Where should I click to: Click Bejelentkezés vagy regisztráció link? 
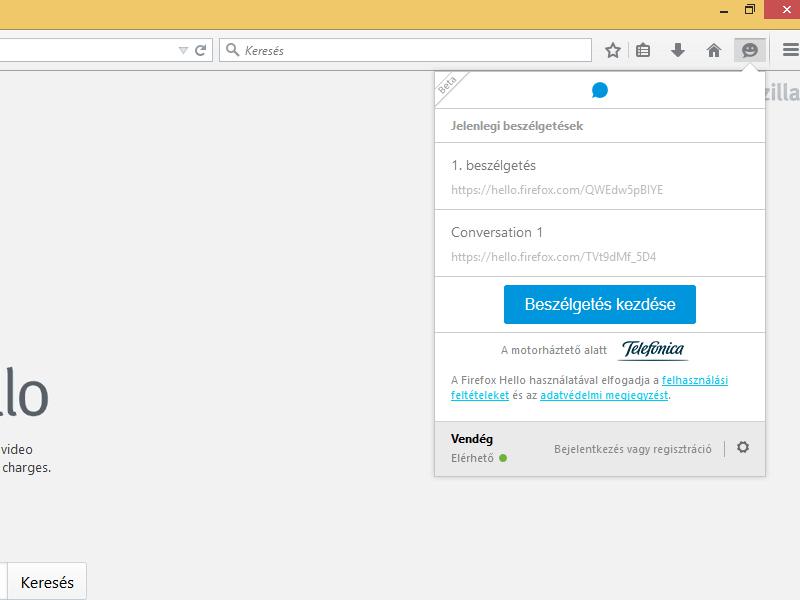(633, 449)
